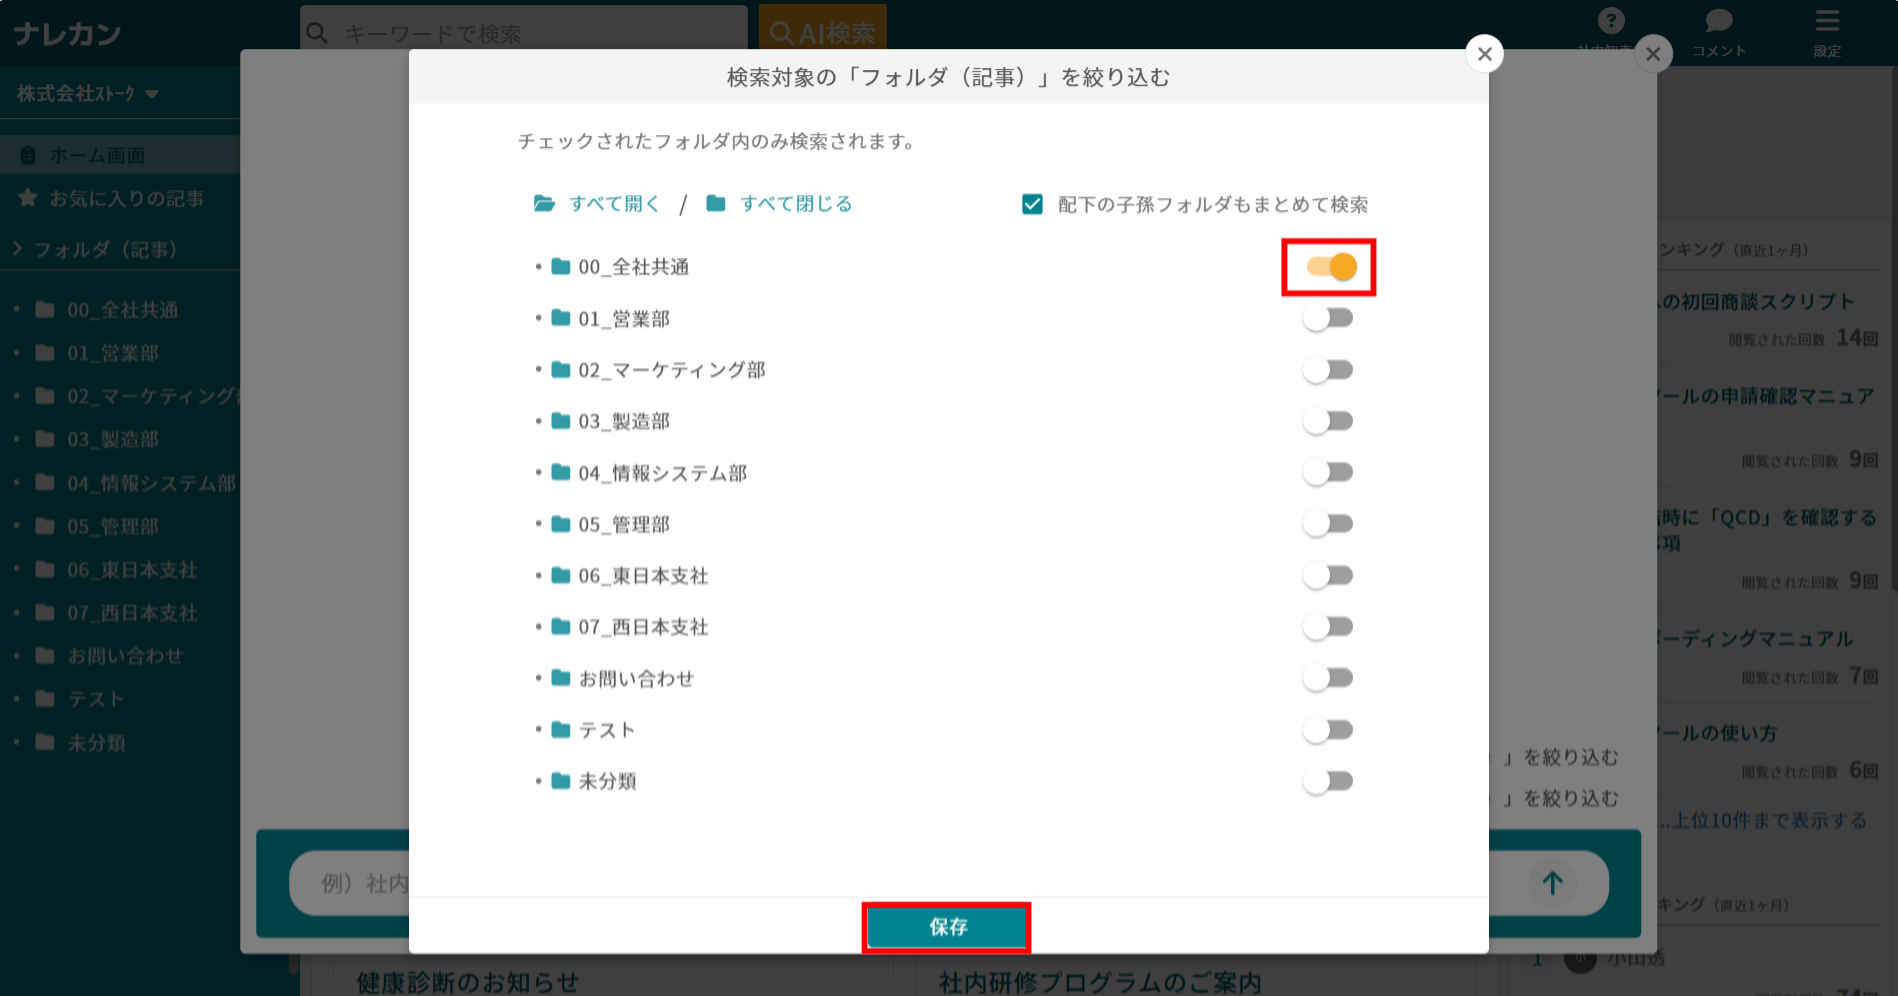
Task: Enable the 04_情報システム部 toggle
Action: (x=1328, y=472)
